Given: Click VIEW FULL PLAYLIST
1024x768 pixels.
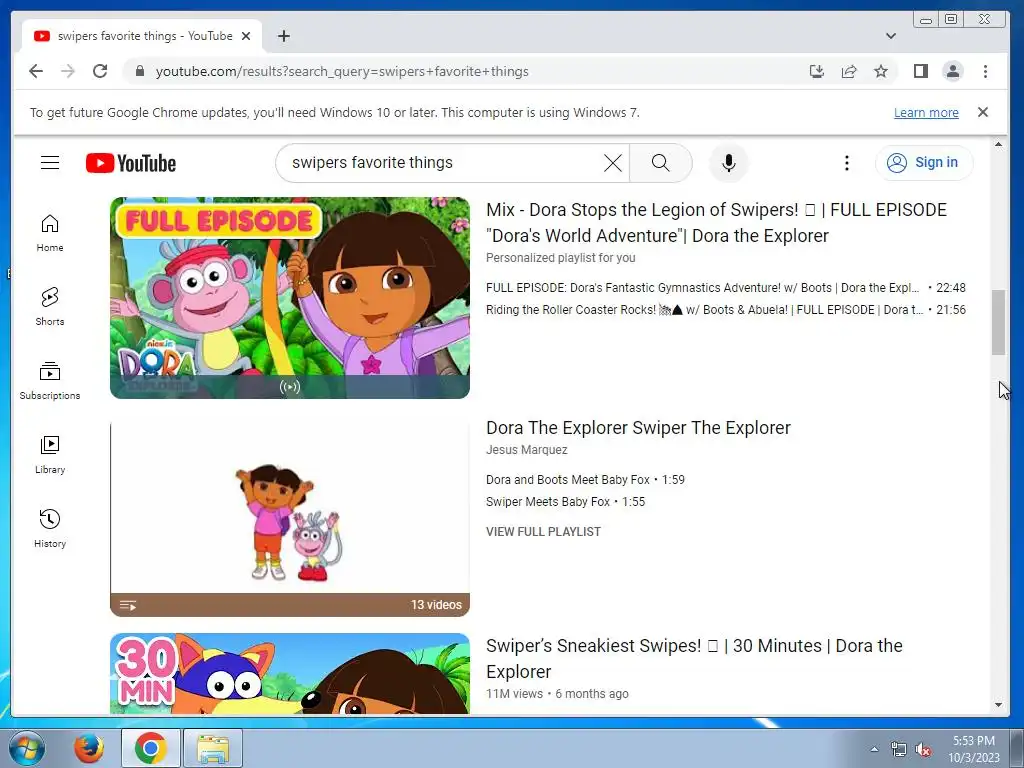Looking at the screenshot, I should pyautogui.click(x=543, y=532).
